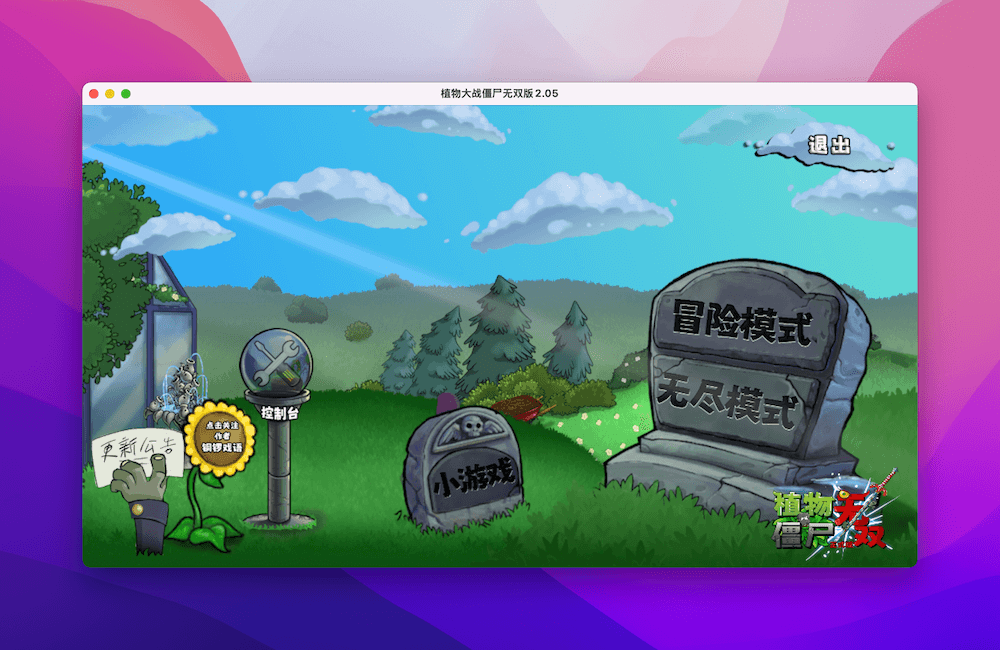The image size is (1000, 650).
Task: Click the 控制台 label under the orb
Action: click(280, 413)
